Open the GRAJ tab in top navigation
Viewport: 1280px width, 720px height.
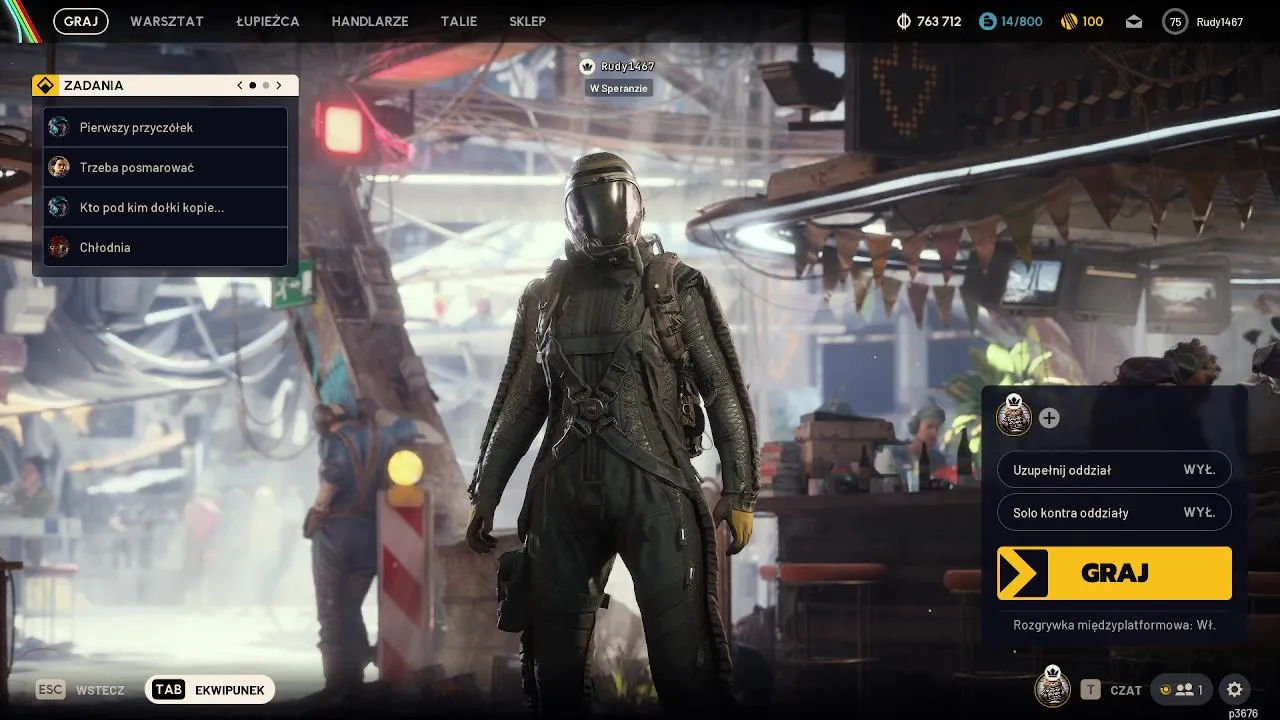tap(81, 21)
